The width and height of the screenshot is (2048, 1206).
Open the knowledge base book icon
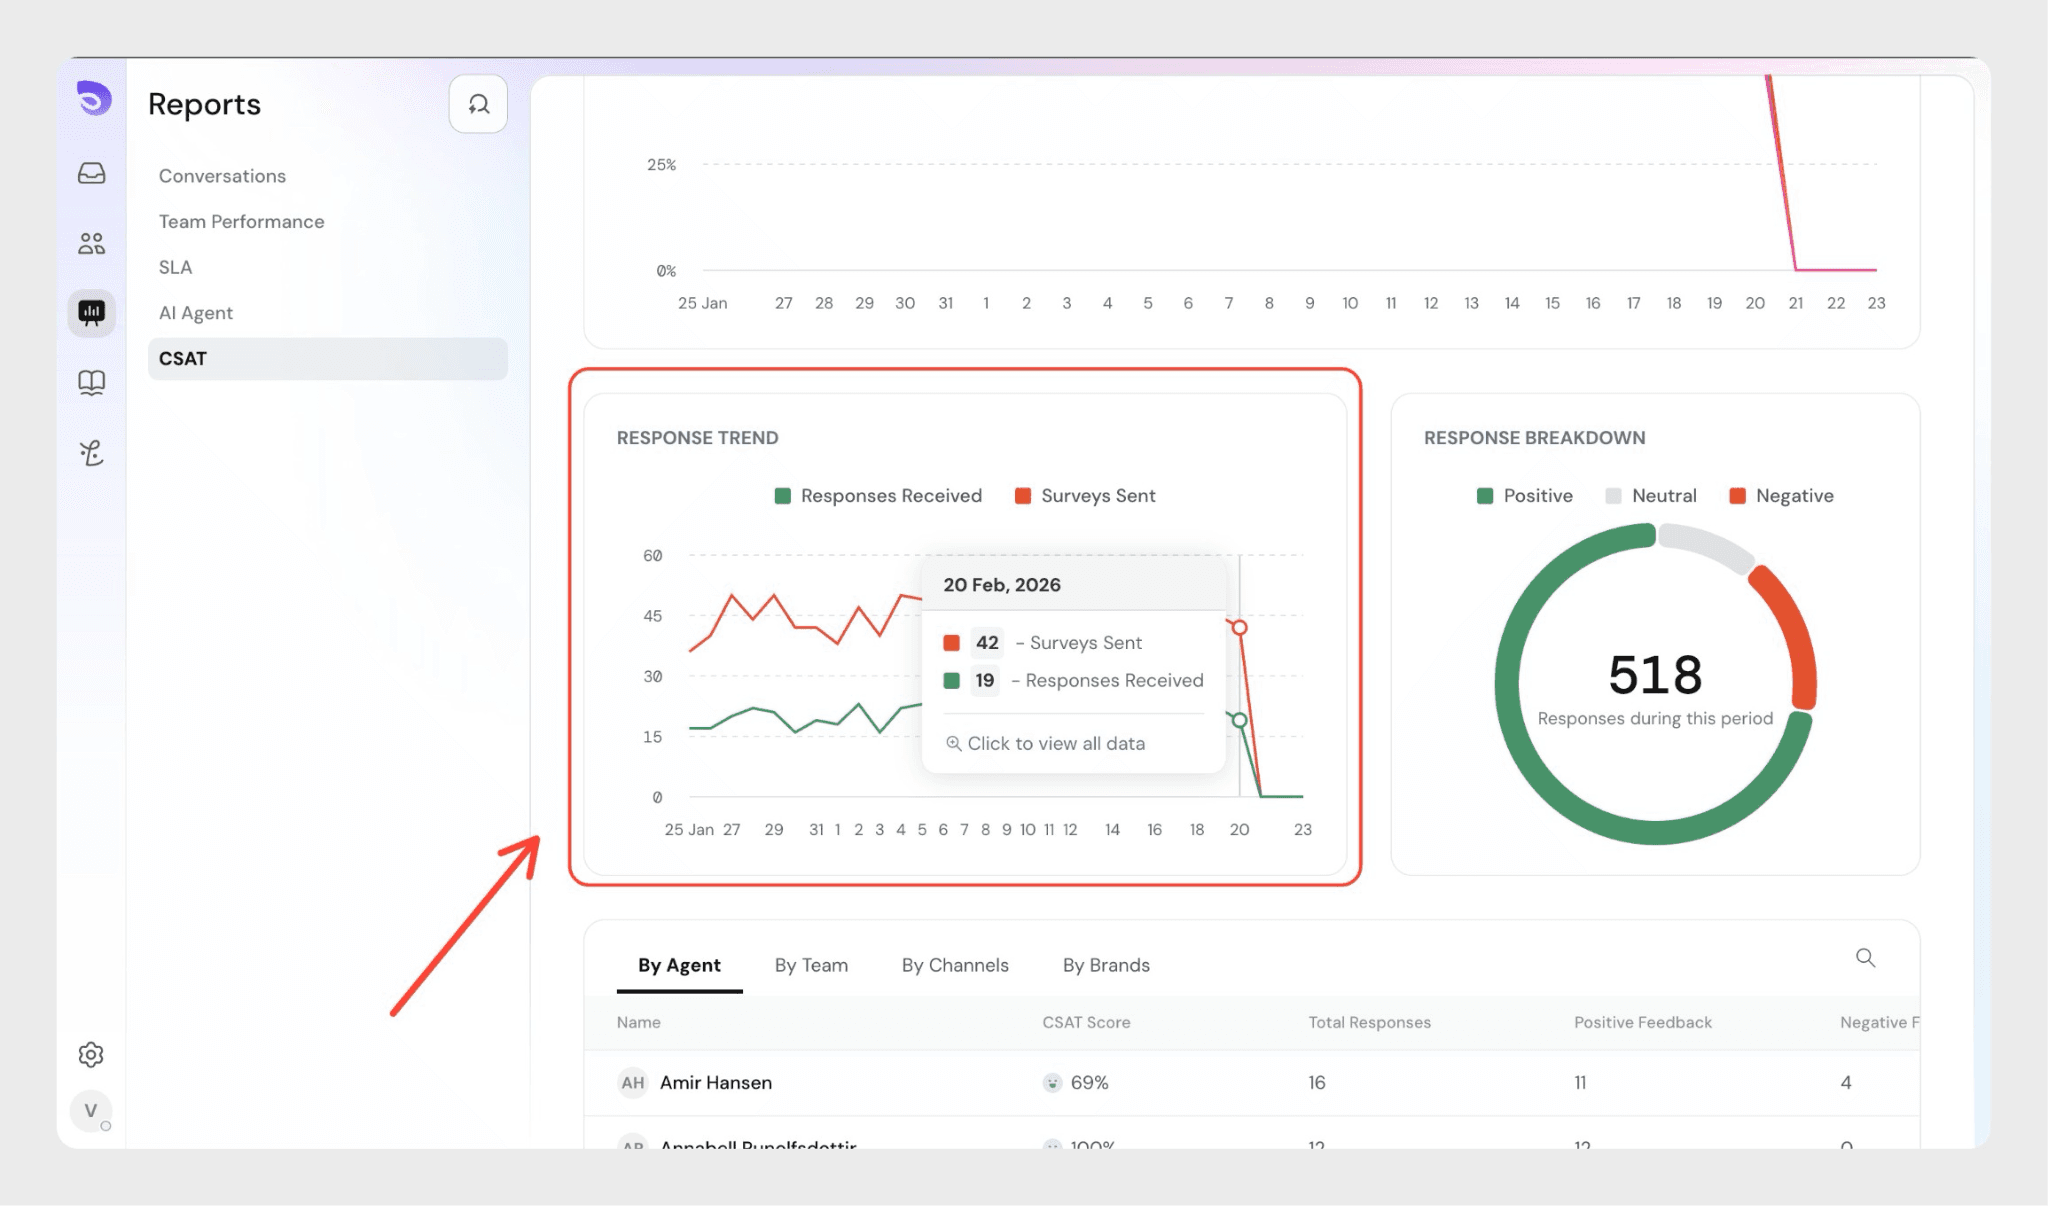pos(92,383)
